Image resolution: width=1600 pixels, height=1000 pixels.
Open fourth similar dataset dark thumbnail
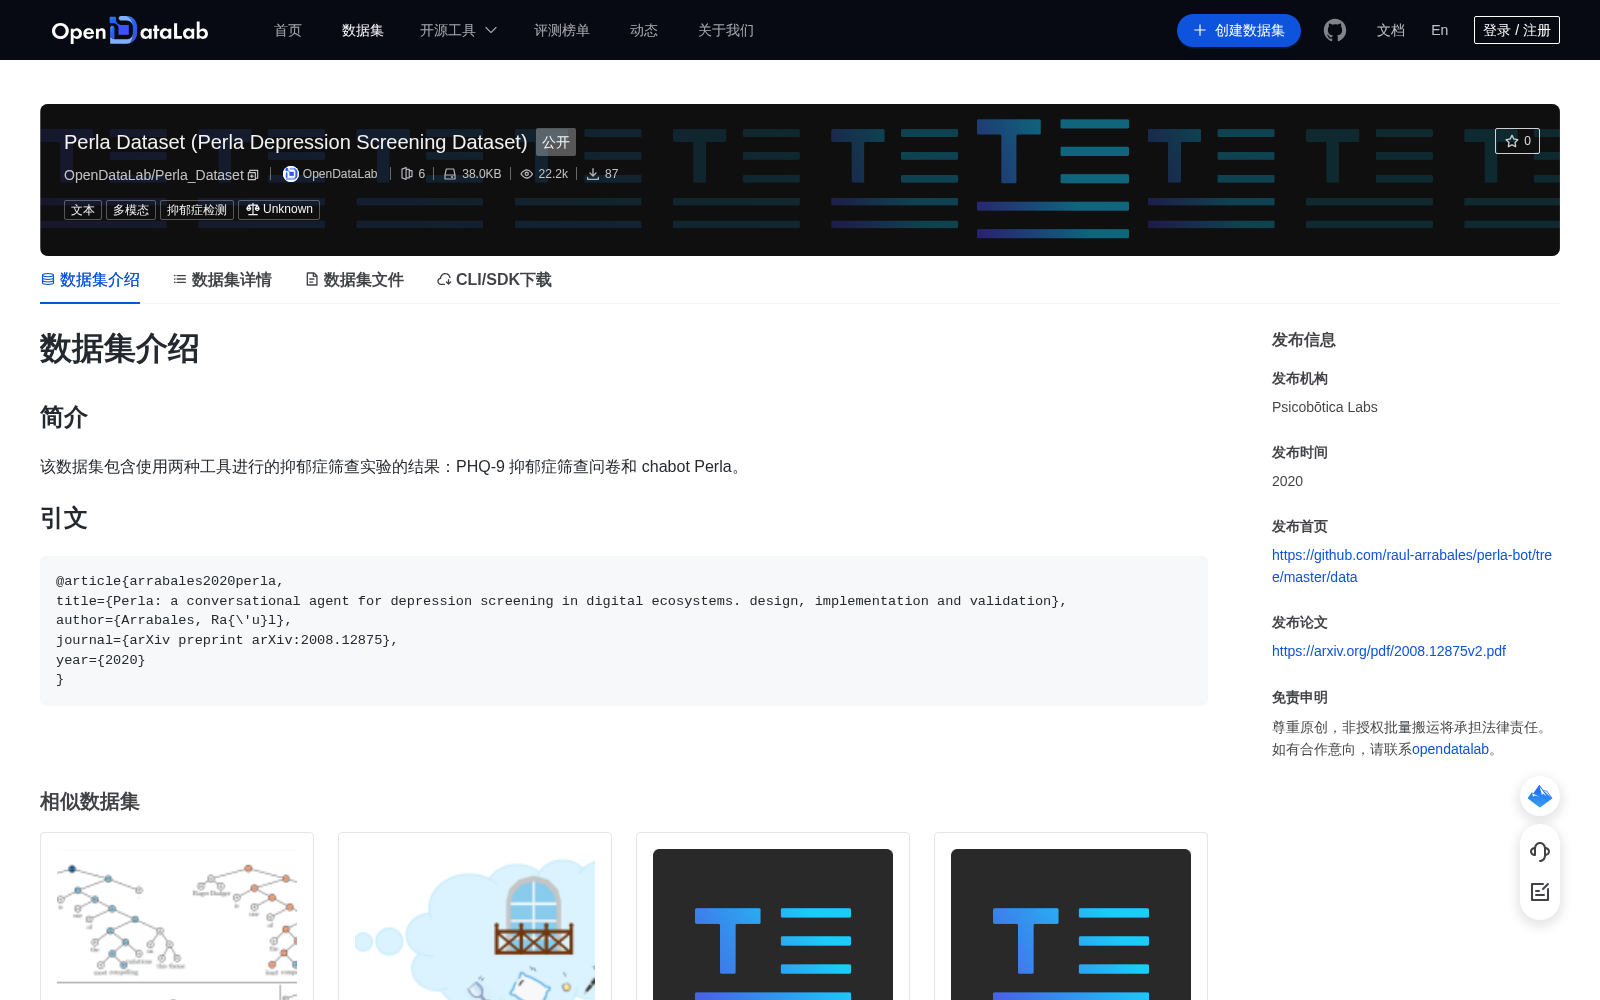point(1071,924)
